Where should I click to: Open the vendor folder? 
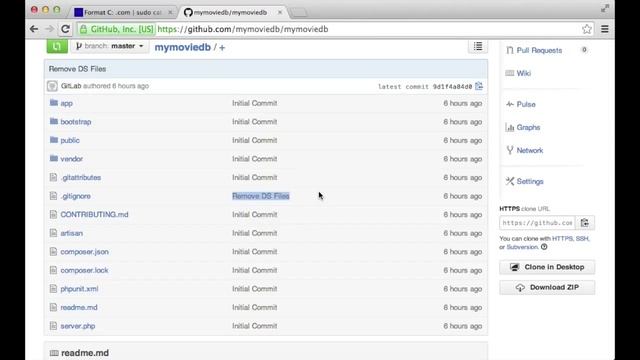71,159
